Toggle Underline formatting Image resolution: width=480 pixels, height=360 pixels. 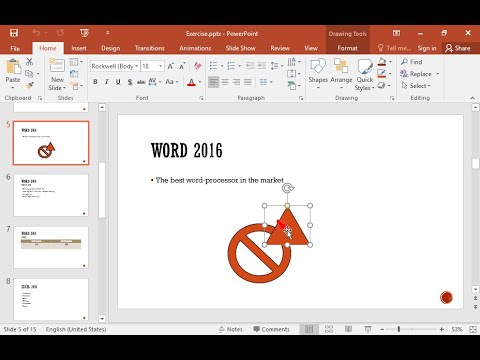[x=118, y=82]
